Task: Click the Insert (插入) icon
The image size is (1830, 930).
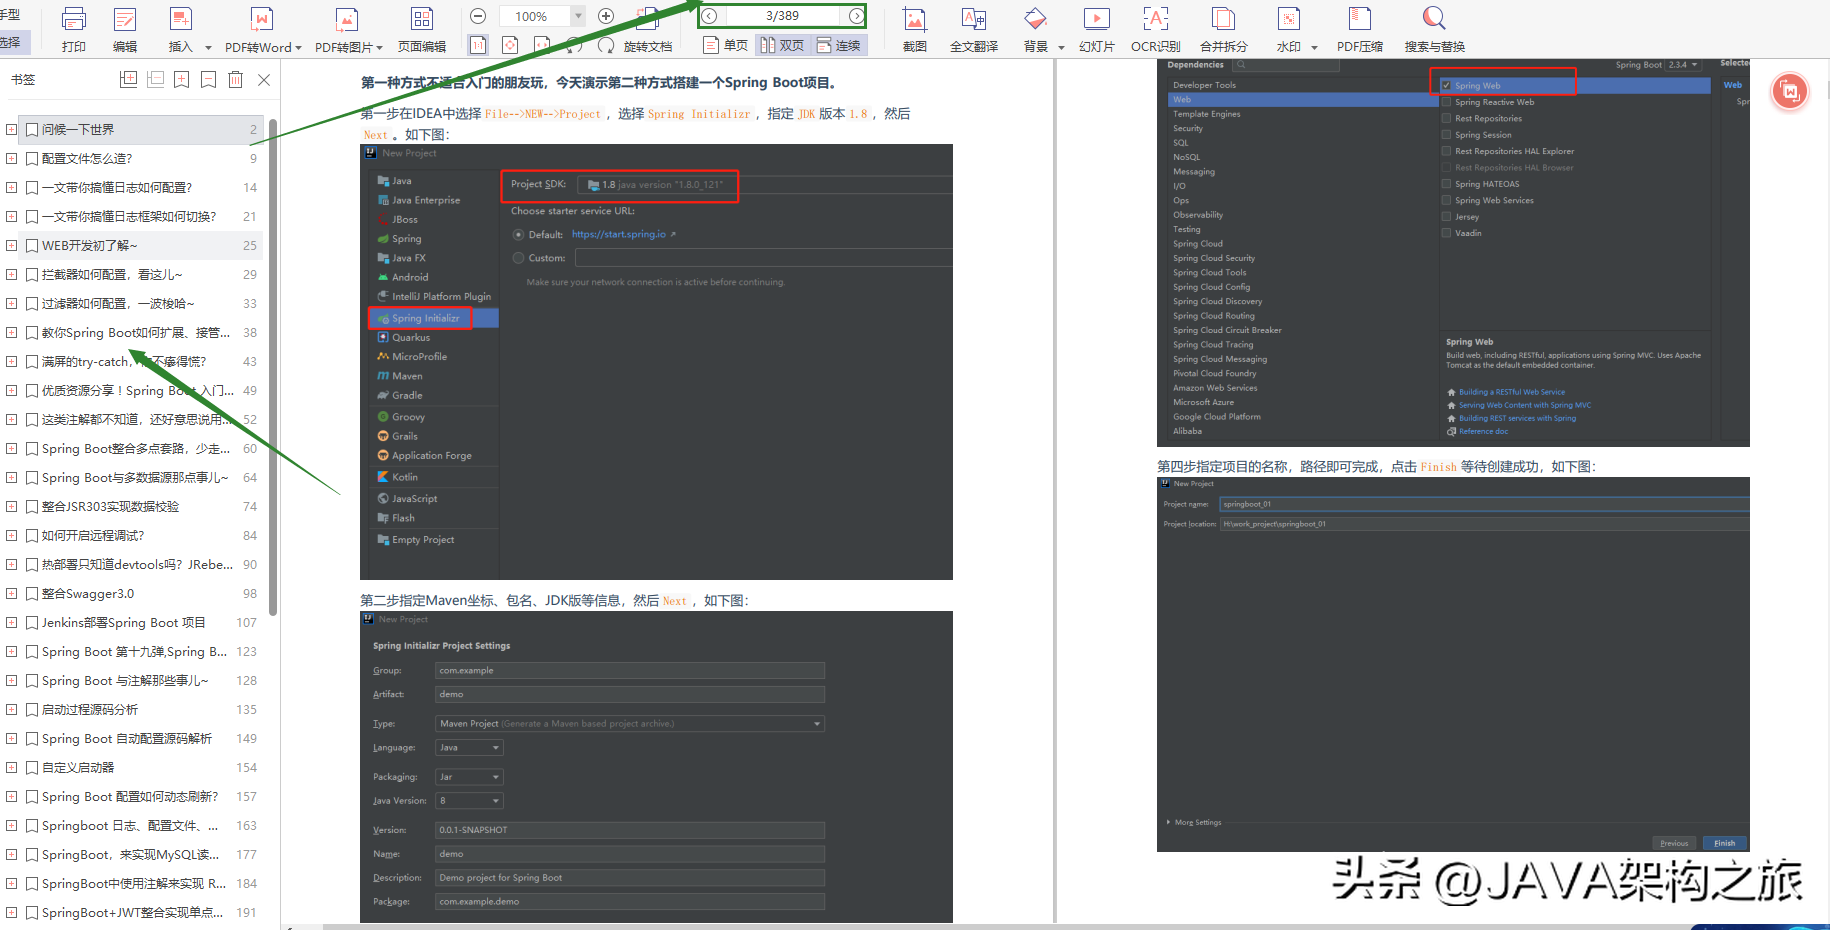Action: (x=180, y=19)
